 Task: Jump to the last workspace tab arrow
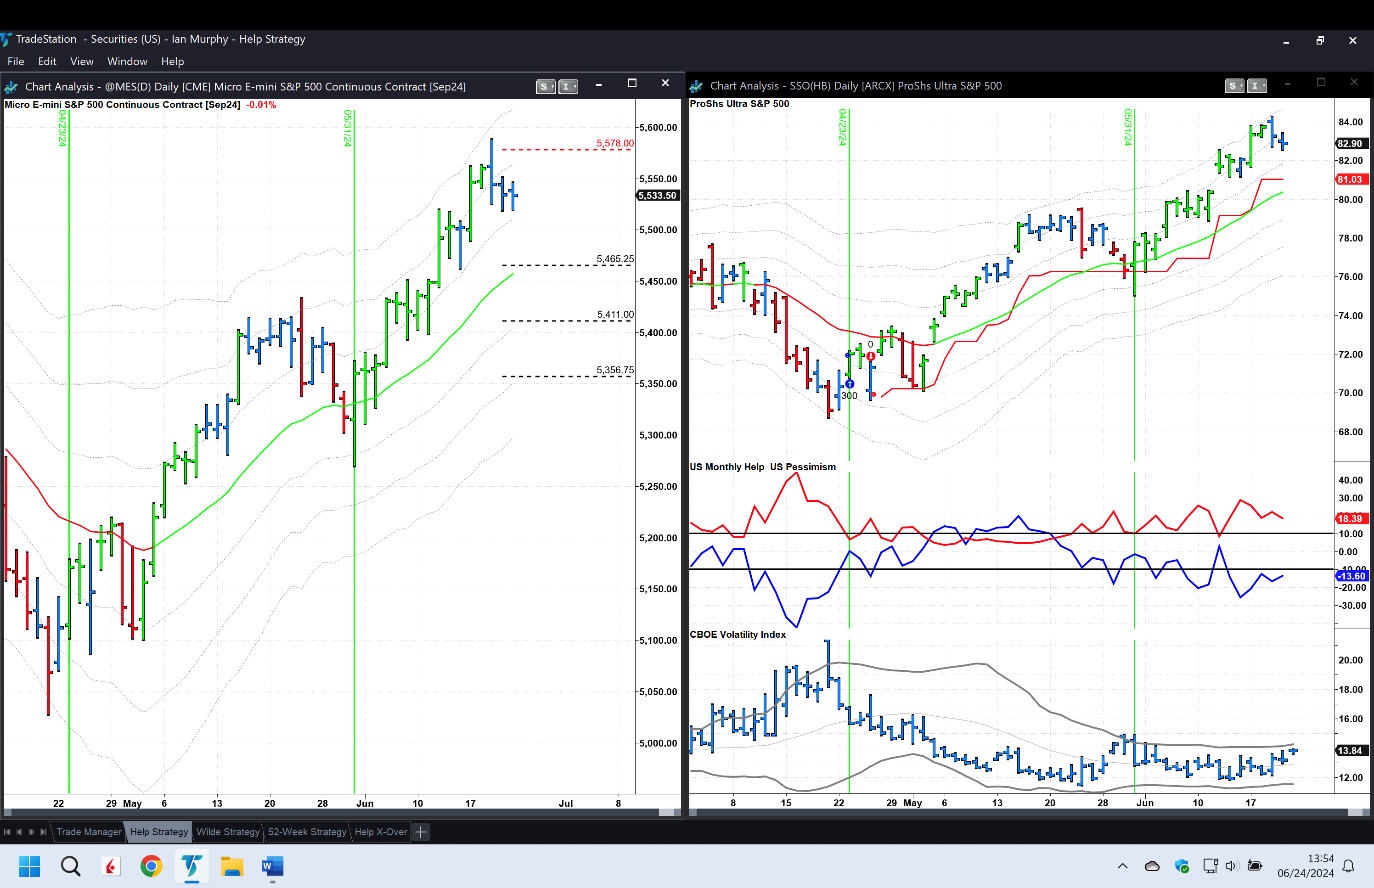pyautogui.click(x=43, y=832)
